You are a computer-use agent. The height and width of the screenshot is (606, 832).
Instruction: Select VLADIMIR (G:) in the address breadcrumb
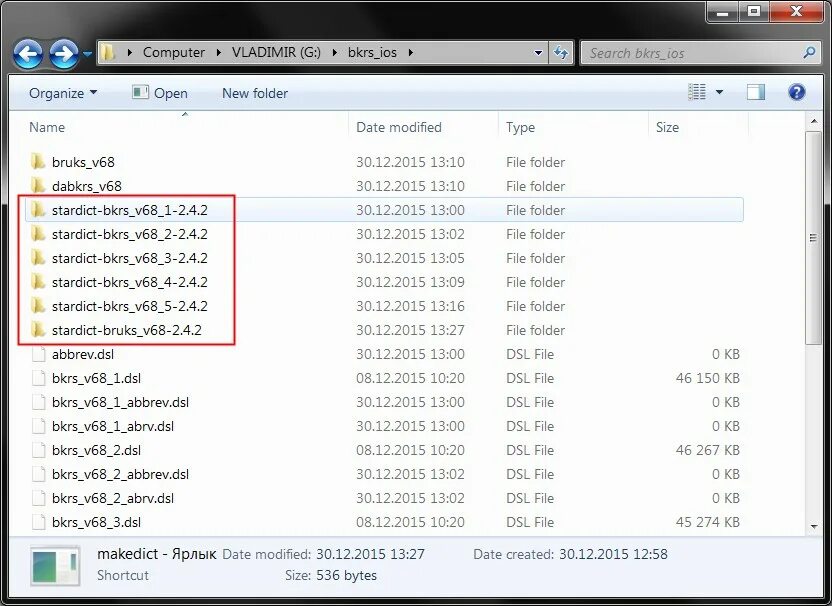276,53
